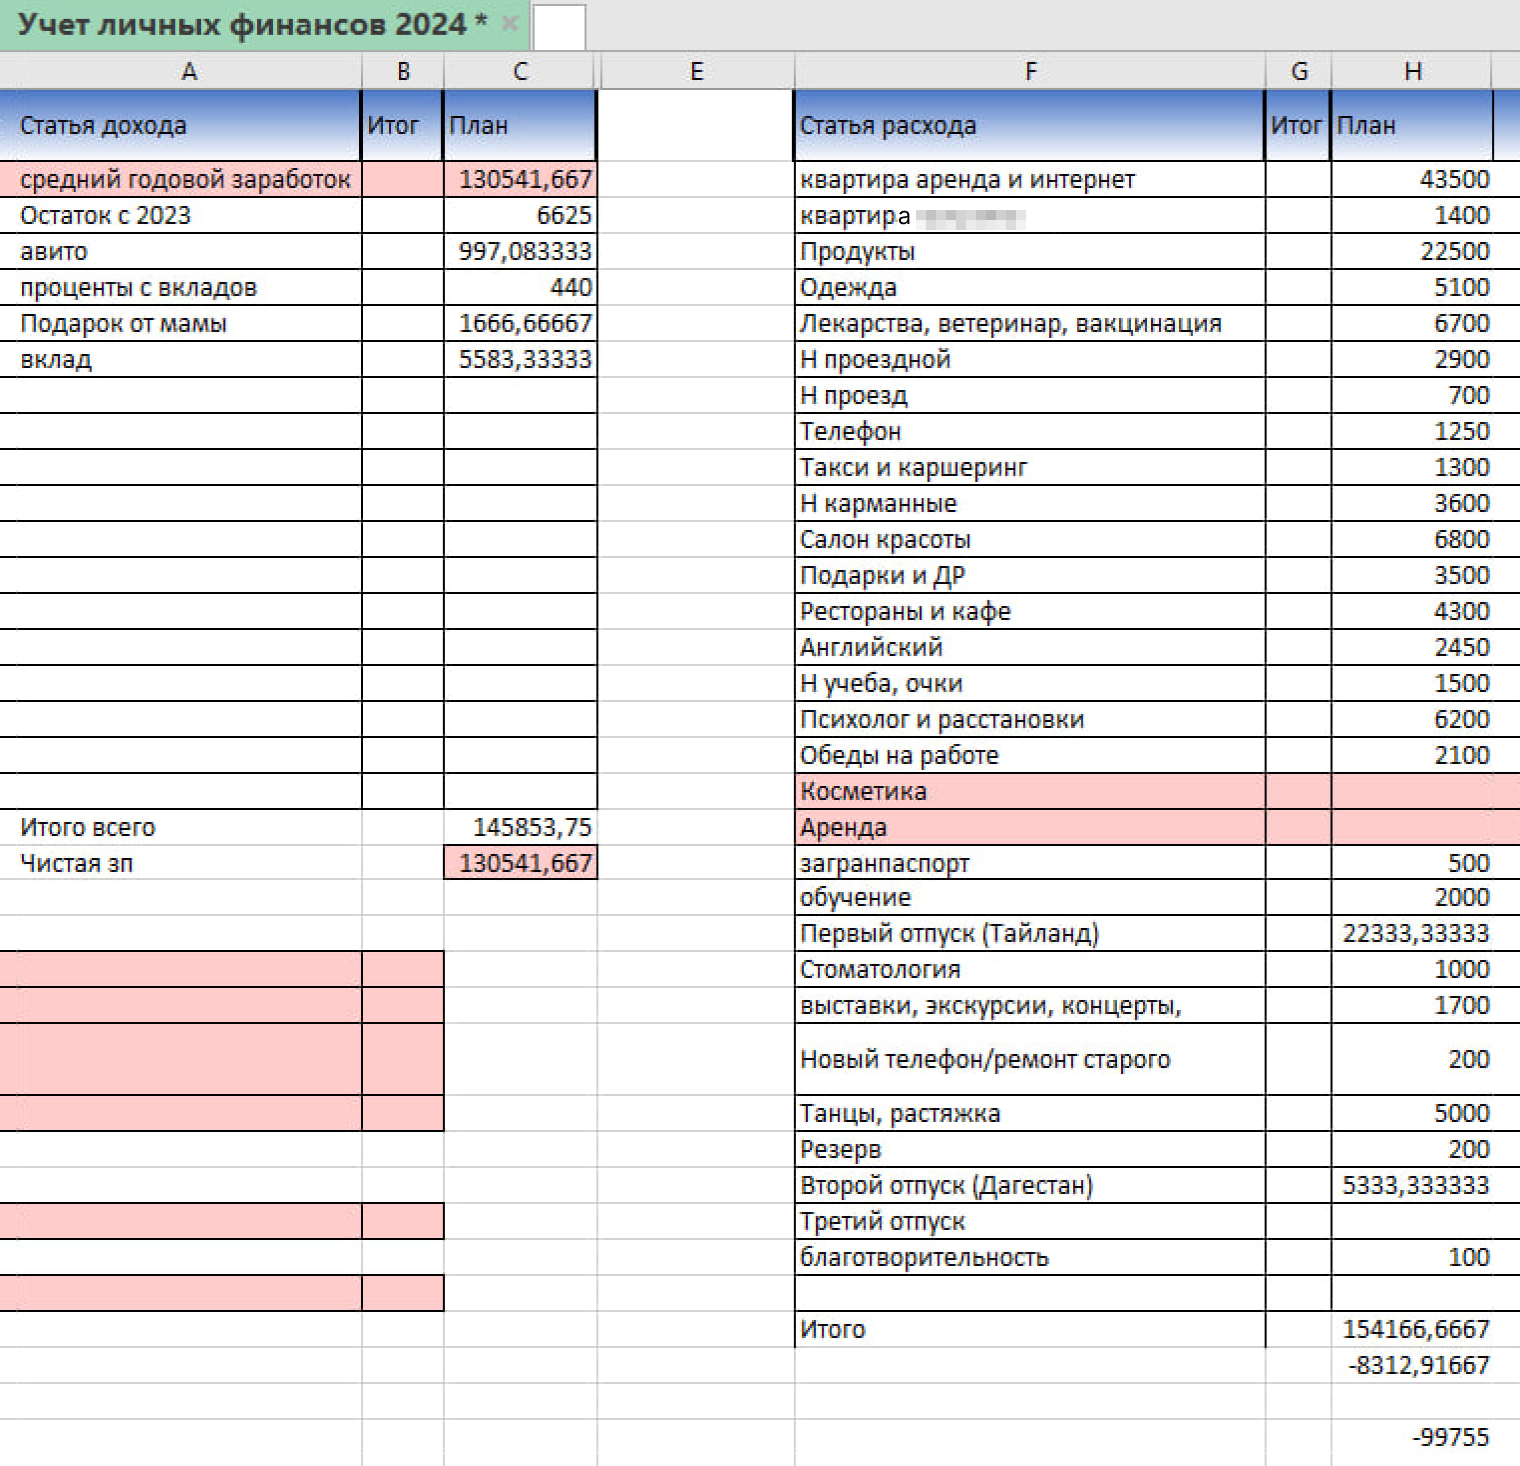This screenshot has width=1520, height=1466.
Task: Click plan value 43500
Action: click(x=1412, y=179)
